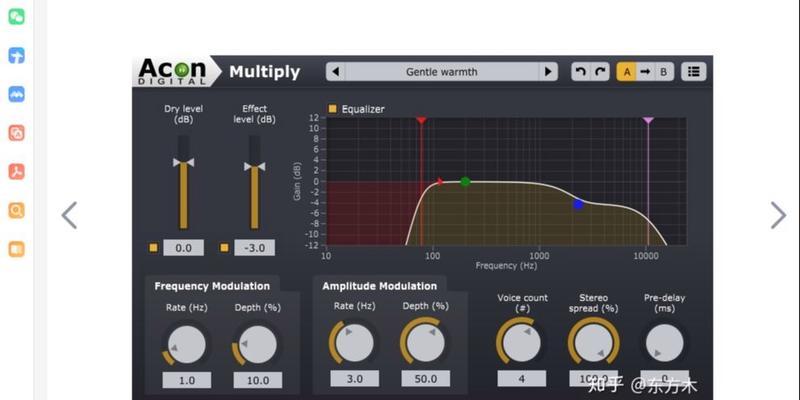Click the Pre-delay knob
Image resolution: width=800 pixels, height=400 pixels.
coord(664,343)
